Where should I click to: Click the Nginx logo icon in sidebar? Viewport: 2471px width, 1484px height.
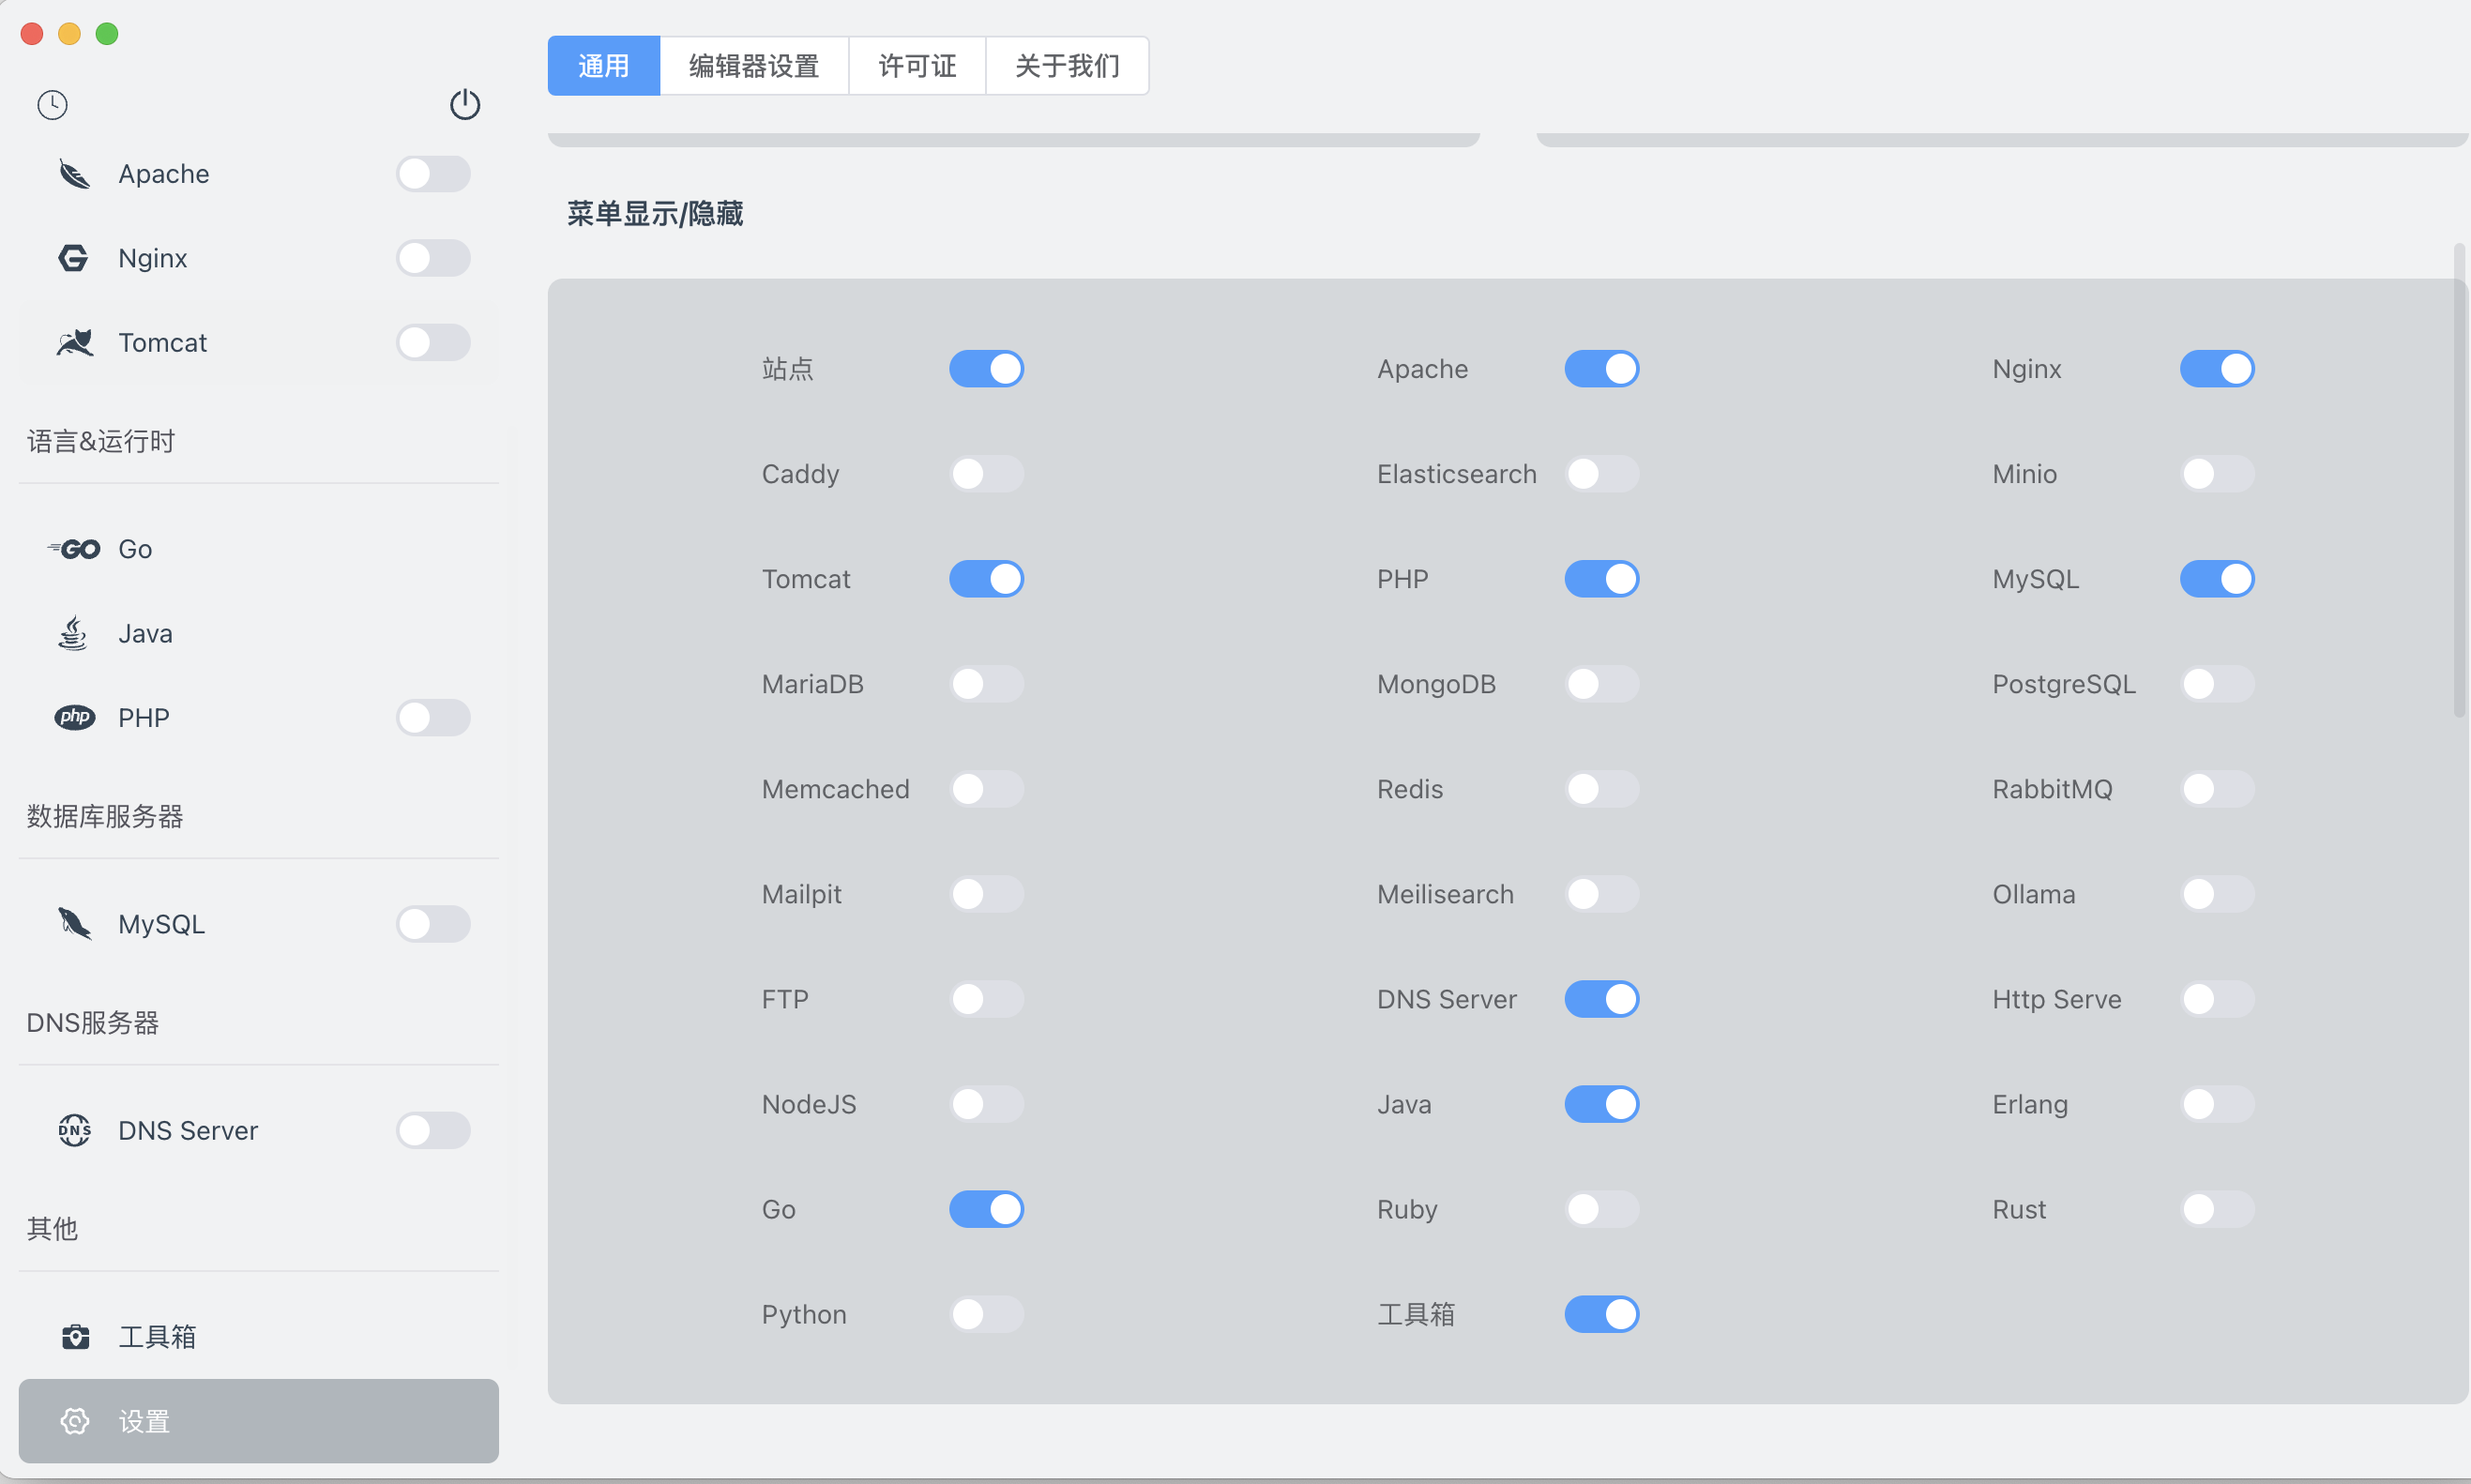click(x=74, y=258)
